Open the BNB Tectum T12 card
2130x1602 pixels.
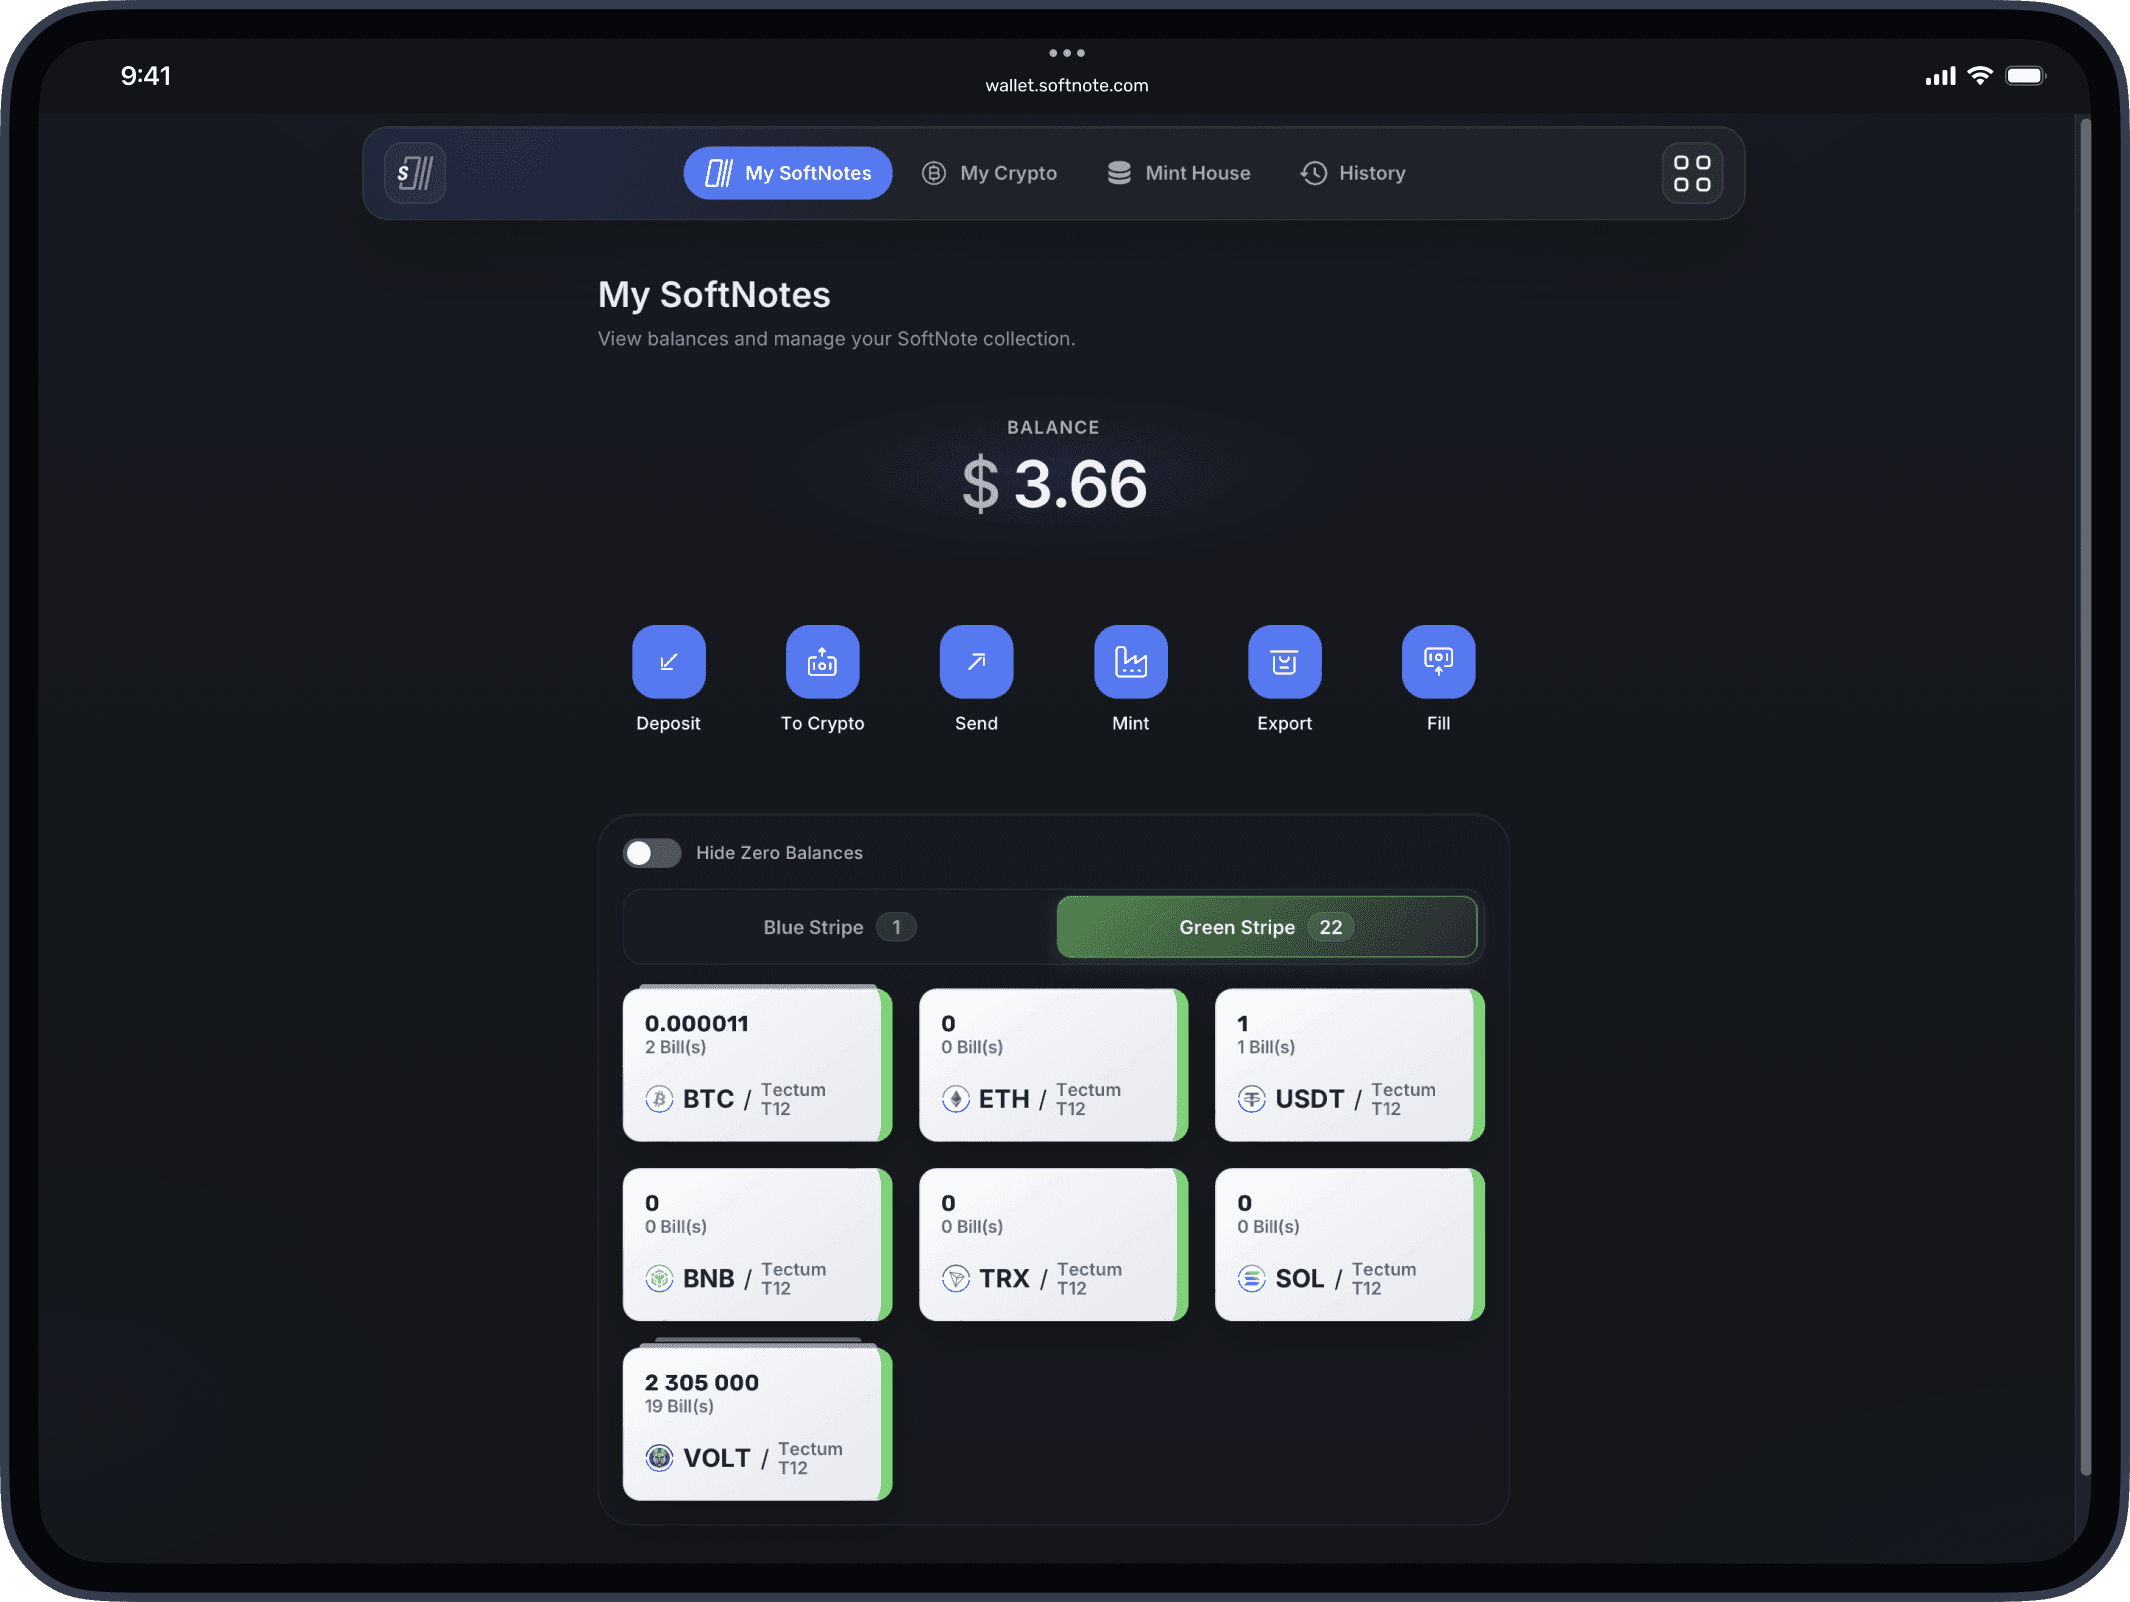click(x=757, y=1245)
